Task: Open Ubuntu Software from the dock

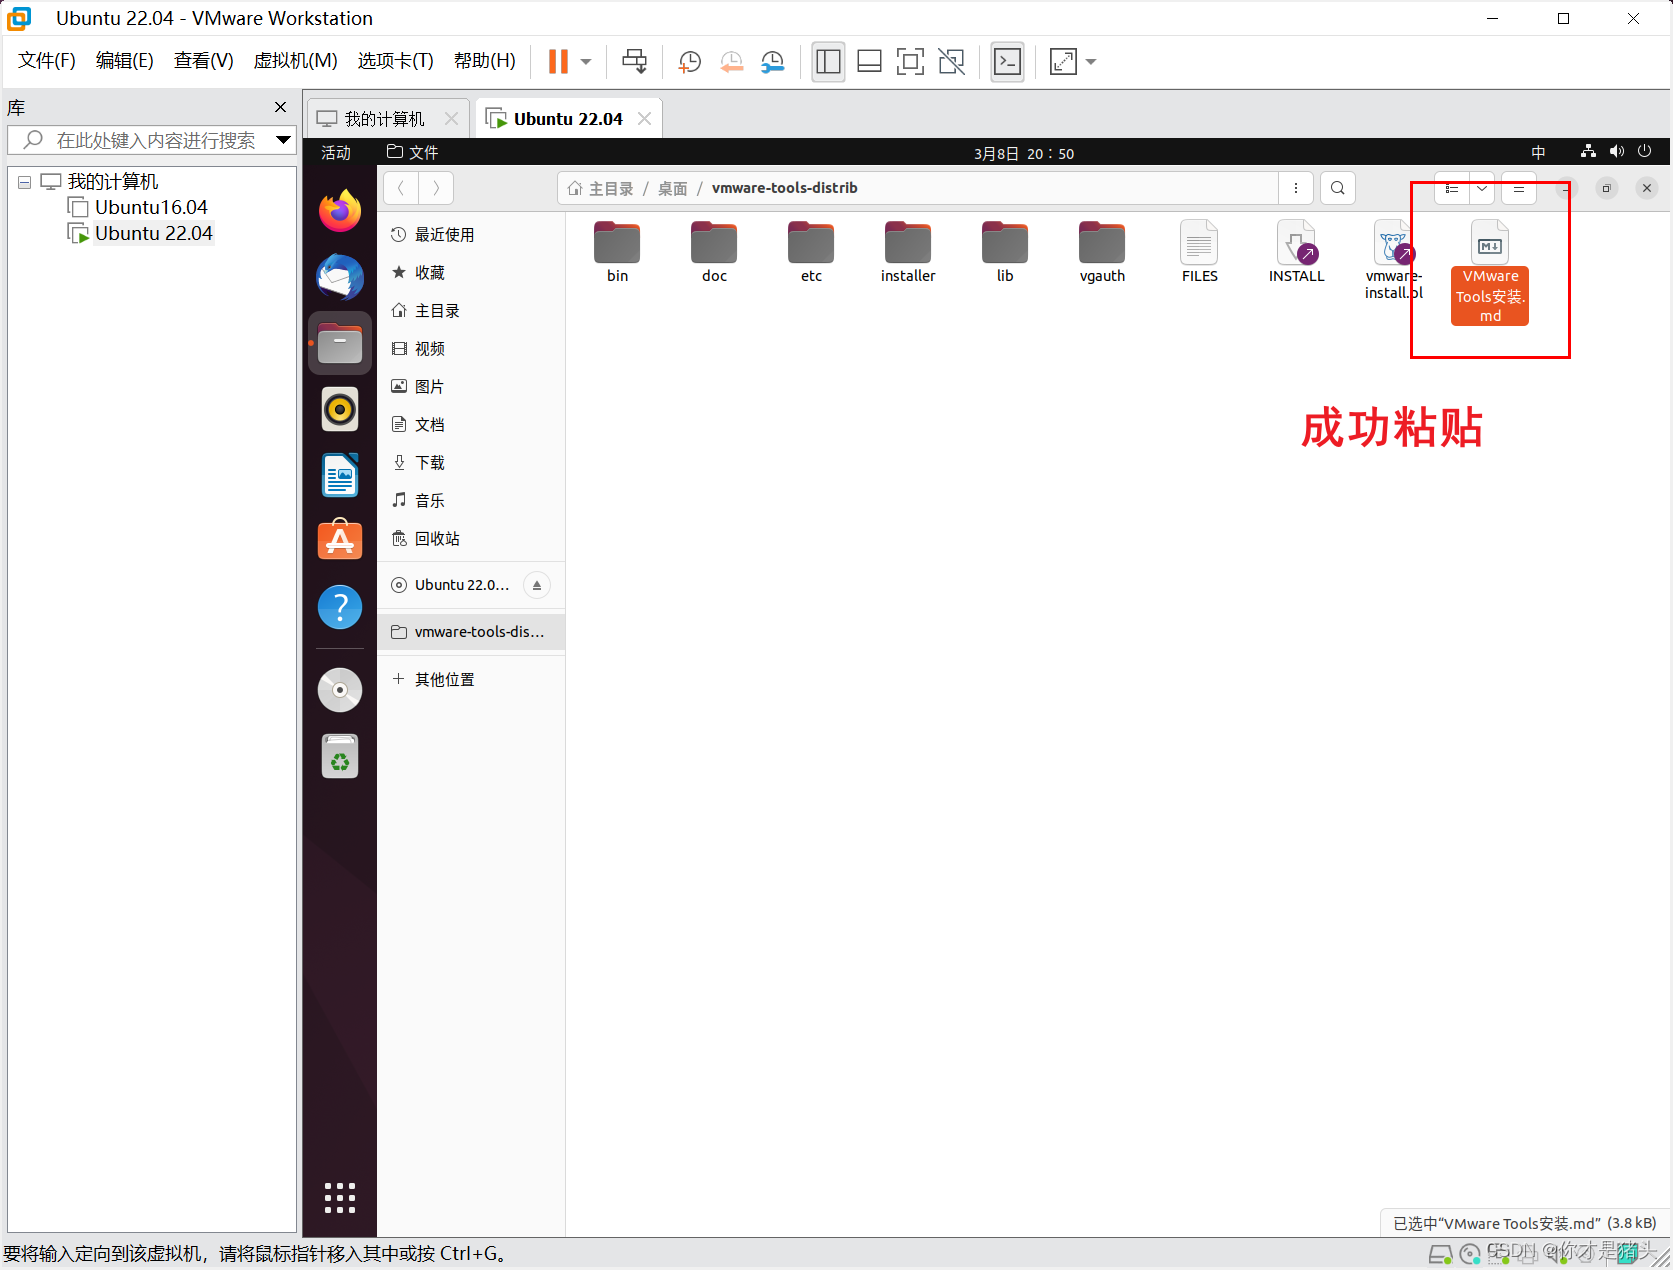Action: (x=340, y=541)
